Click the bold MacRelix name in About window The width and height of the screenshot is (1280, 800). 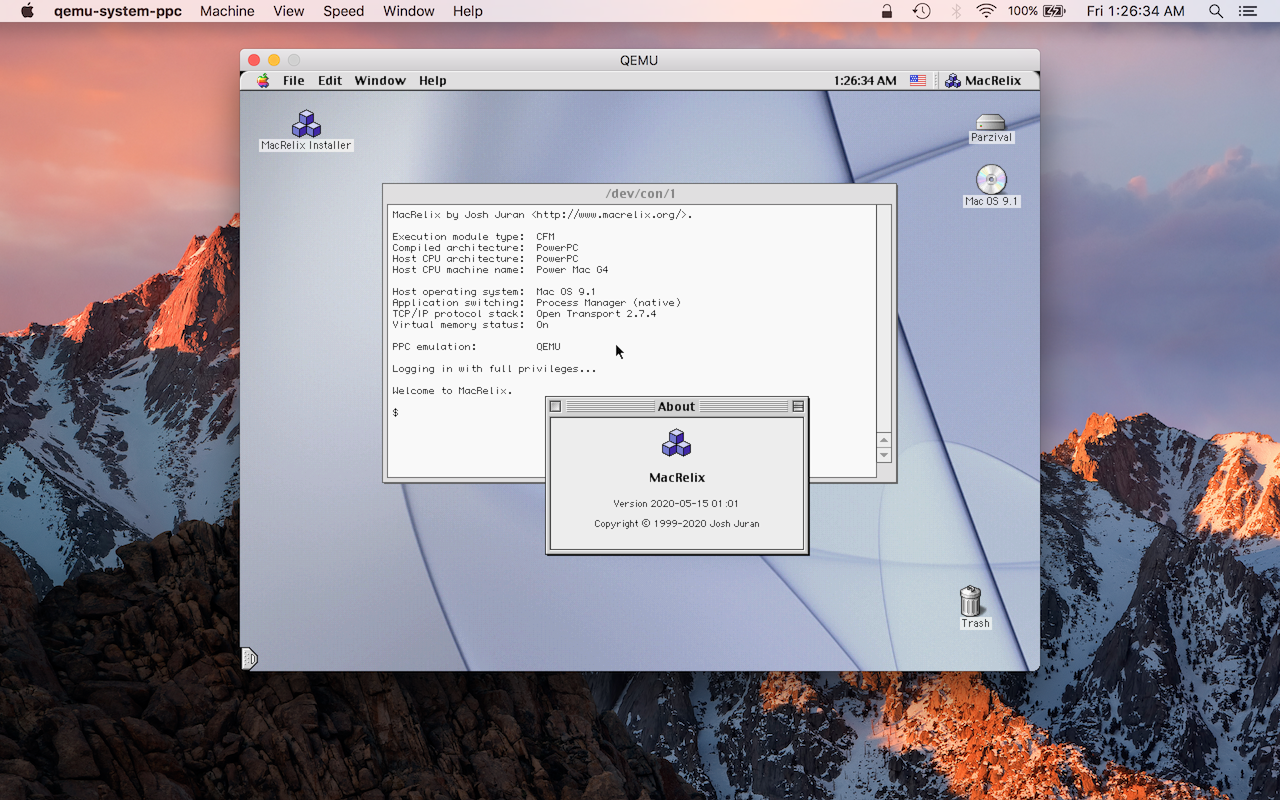pyautogui.click(x=677, y=477)
